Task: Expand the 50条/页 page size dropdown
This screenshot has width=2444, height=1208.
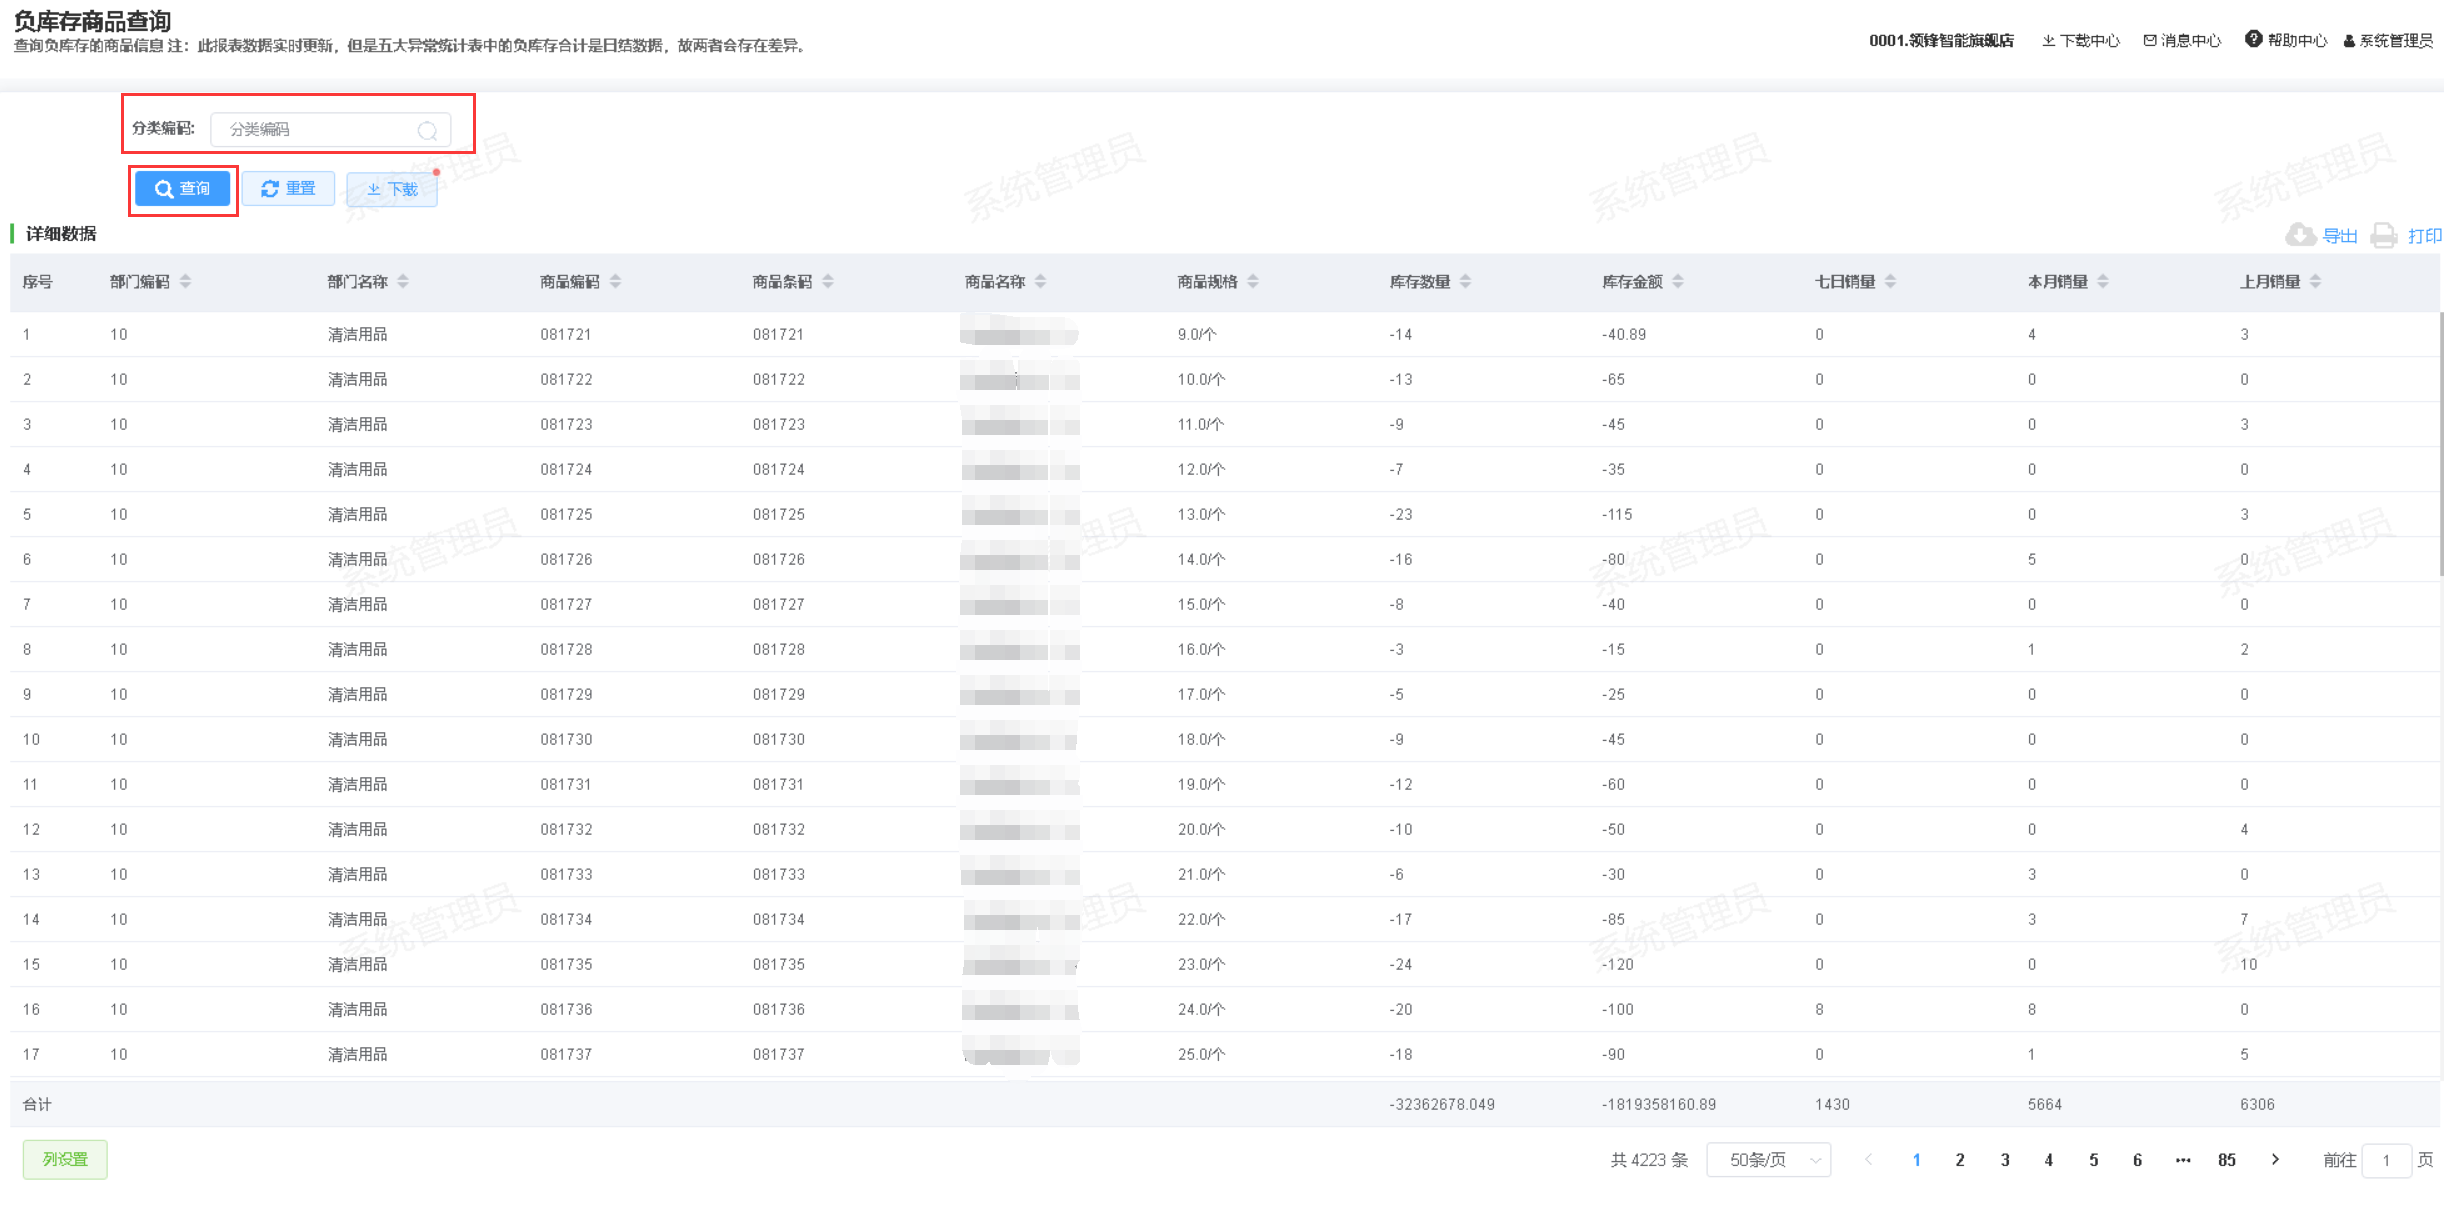Action: pos(1768,1160)
